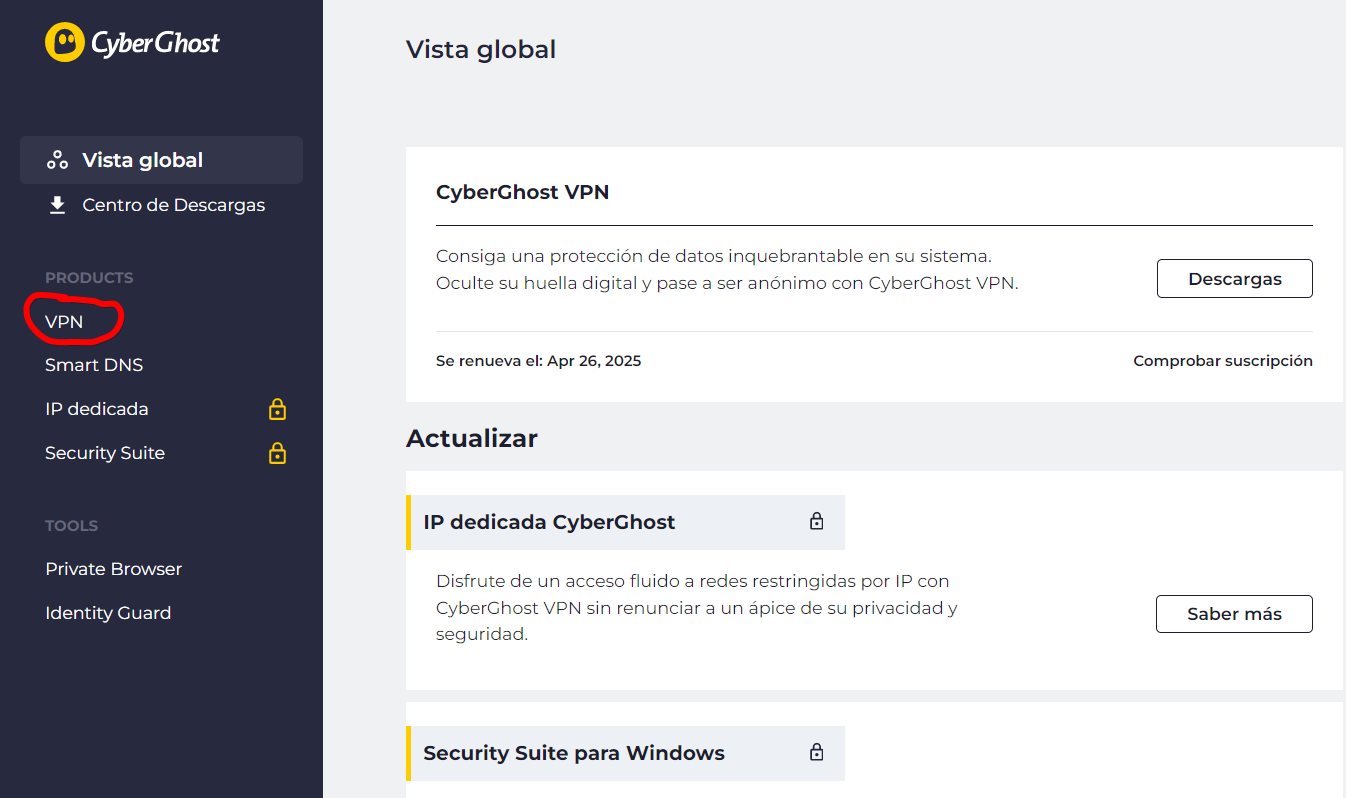Open Identity Guard under Tools
Screen dimensions: 1346x798
click(108, 613)
